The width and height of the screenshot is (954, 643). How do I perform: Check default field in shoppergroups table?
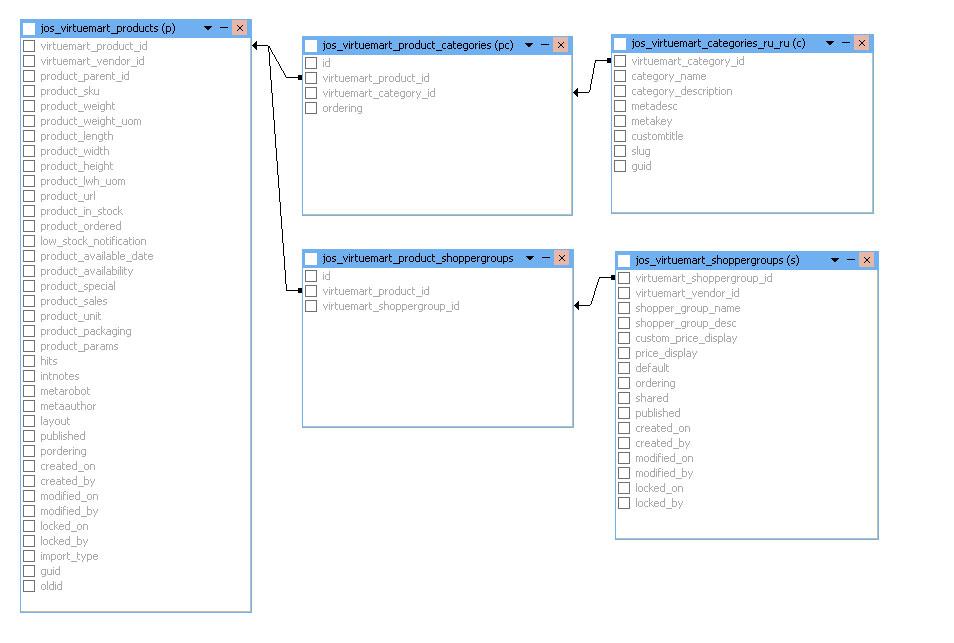624,368
